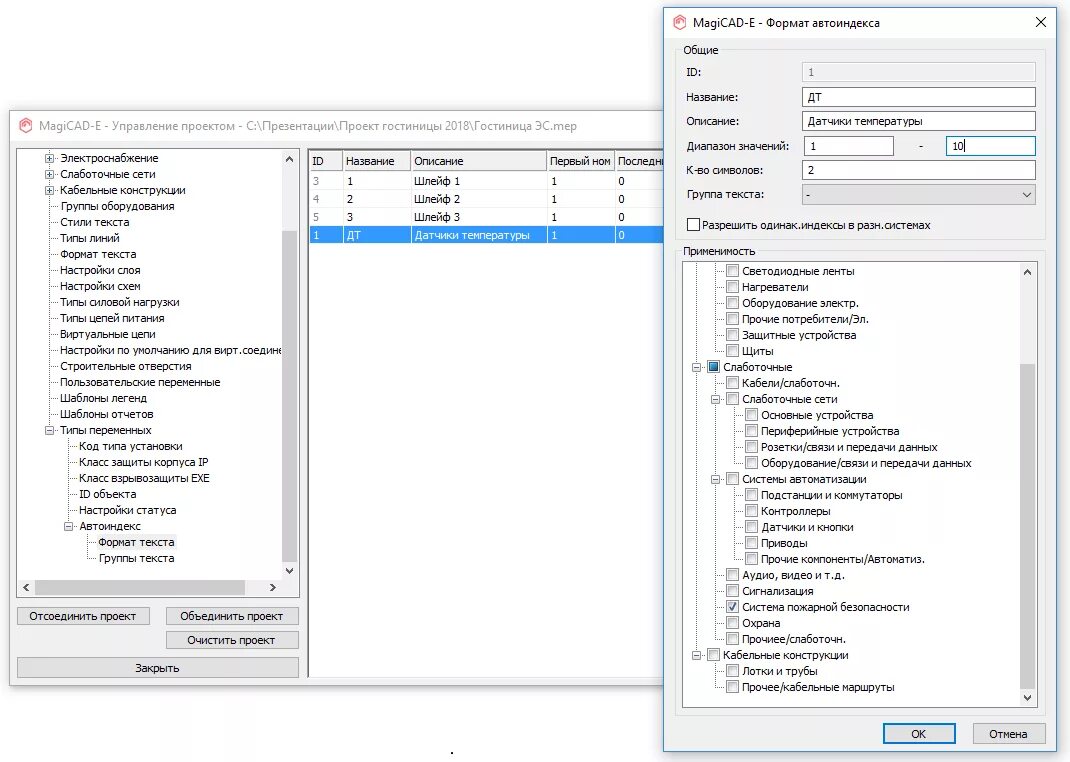This screenshot has width=1070, height=762.
Task: Click the Объединить проект button
Action: pyautogui.click(x=231, y=616)
